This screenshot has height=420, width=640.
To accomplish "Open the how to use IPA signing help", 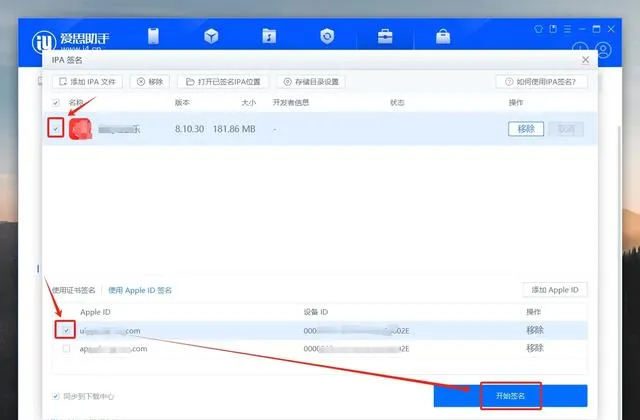I will click(x=541, y=82).
